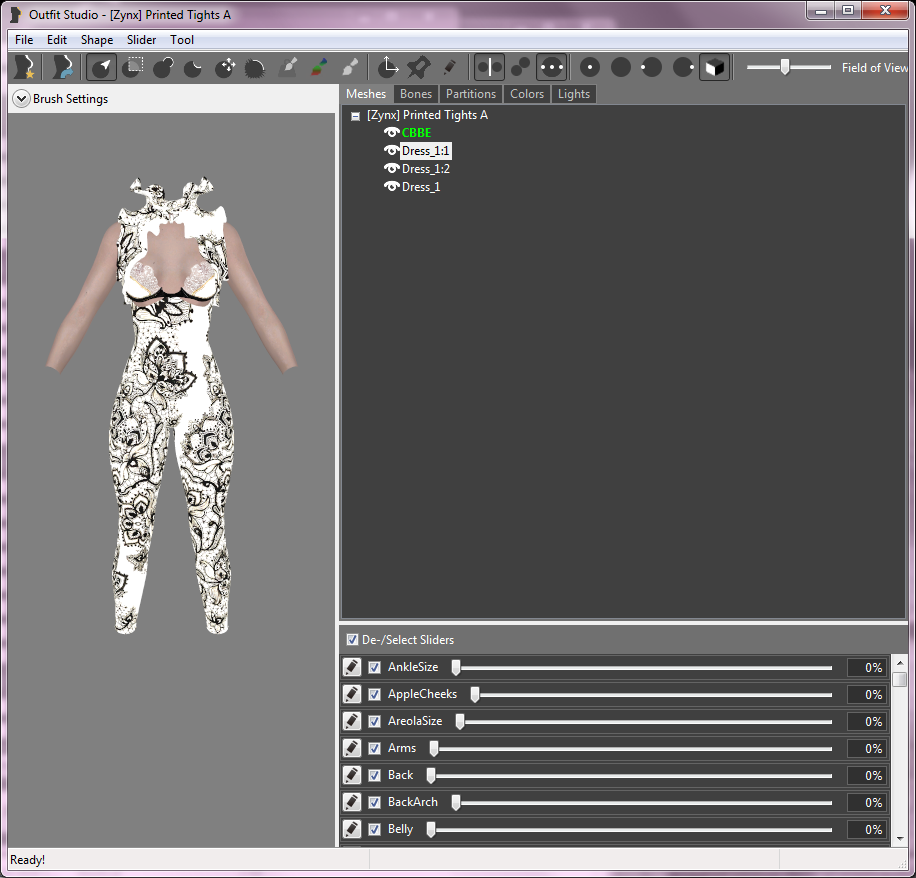The image size is (916, 878).
Task: Switch to the Colors tab
Action: tap(527, 94)
